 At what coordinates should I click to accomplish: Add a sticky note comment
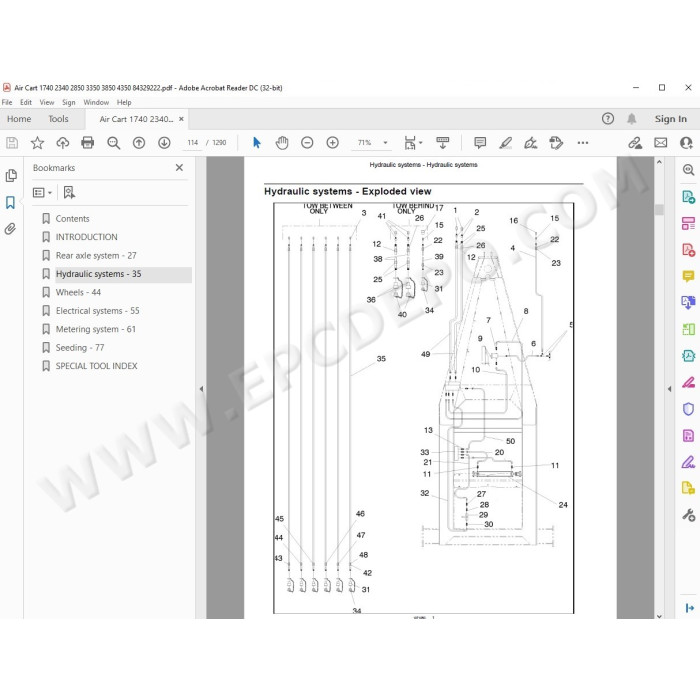pos(480,143)
